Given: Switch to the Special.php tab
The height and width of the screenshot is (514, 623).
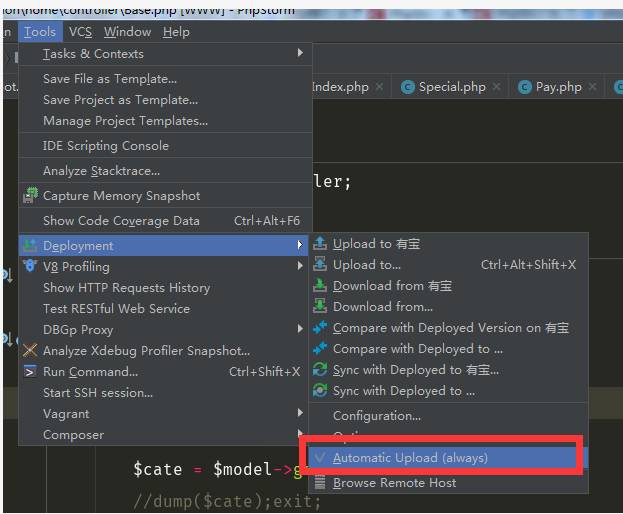Looking at the screenshot, I should (x=452, y=87).
